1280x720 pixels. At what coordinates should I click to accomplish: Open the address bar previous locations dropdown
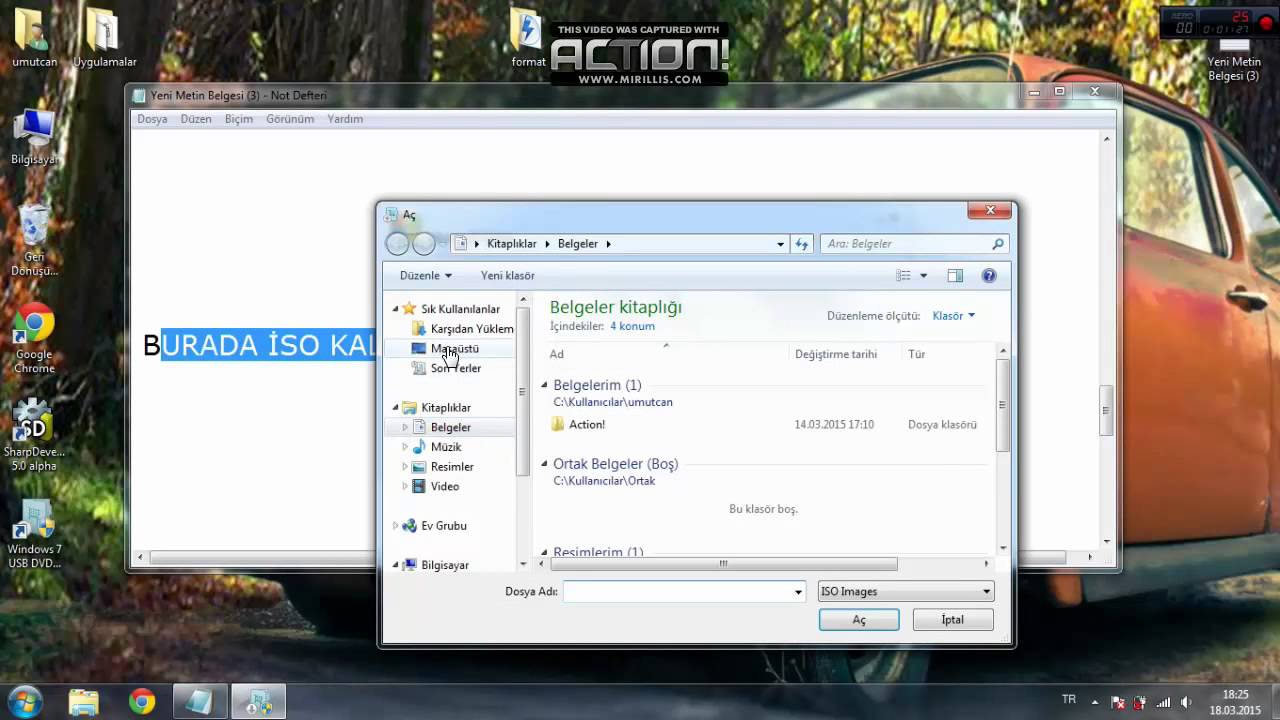coord(781,244)
